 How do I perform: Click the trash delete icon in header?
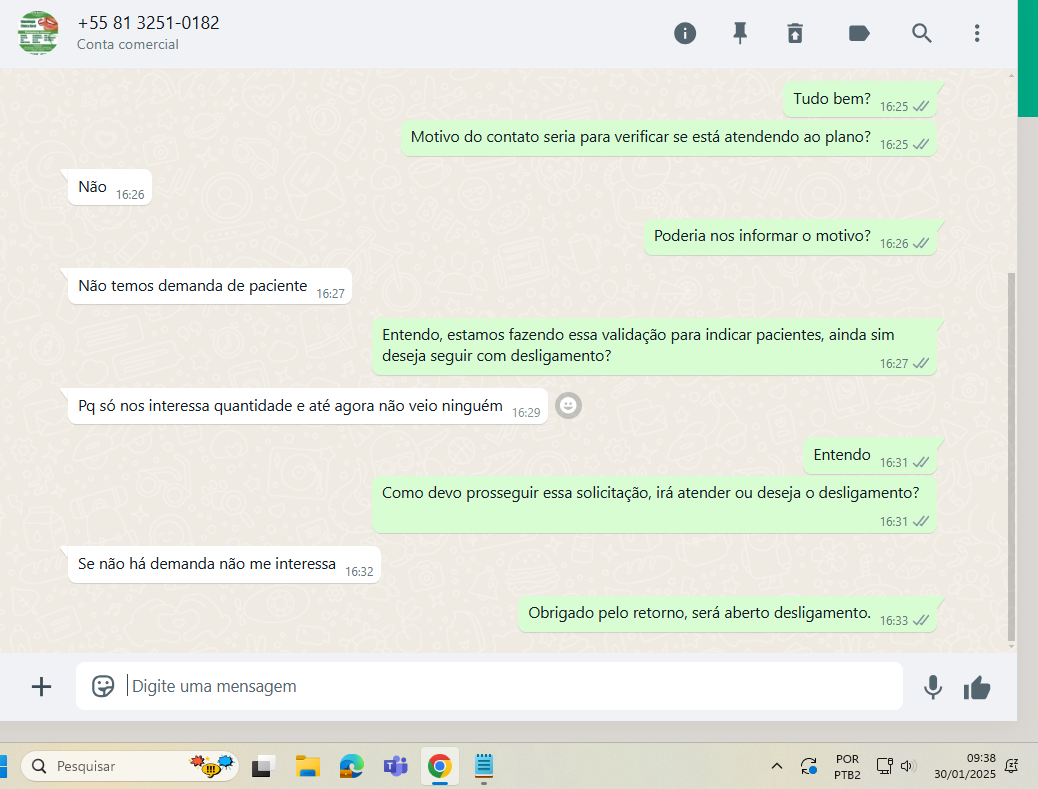click(x=794, y=33)
